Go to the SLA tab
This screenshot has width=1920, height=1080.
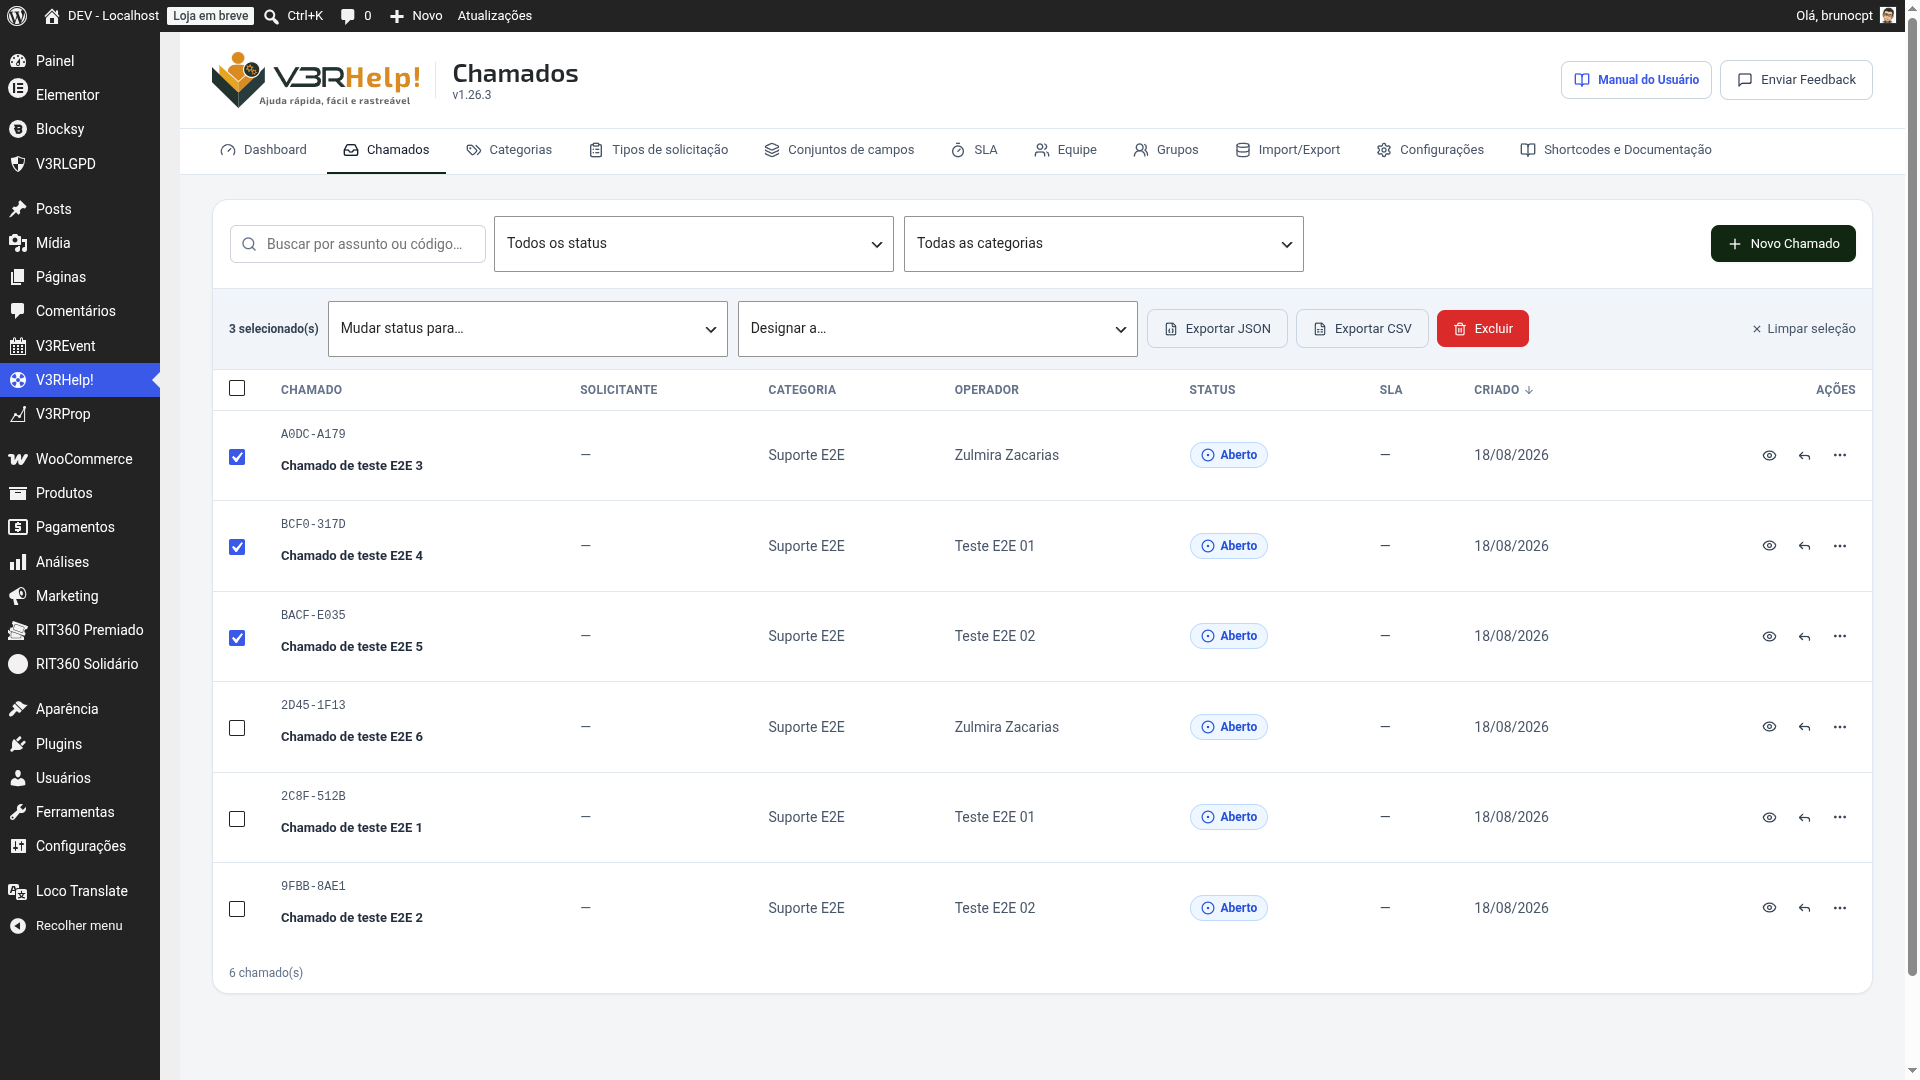point(974,150)
